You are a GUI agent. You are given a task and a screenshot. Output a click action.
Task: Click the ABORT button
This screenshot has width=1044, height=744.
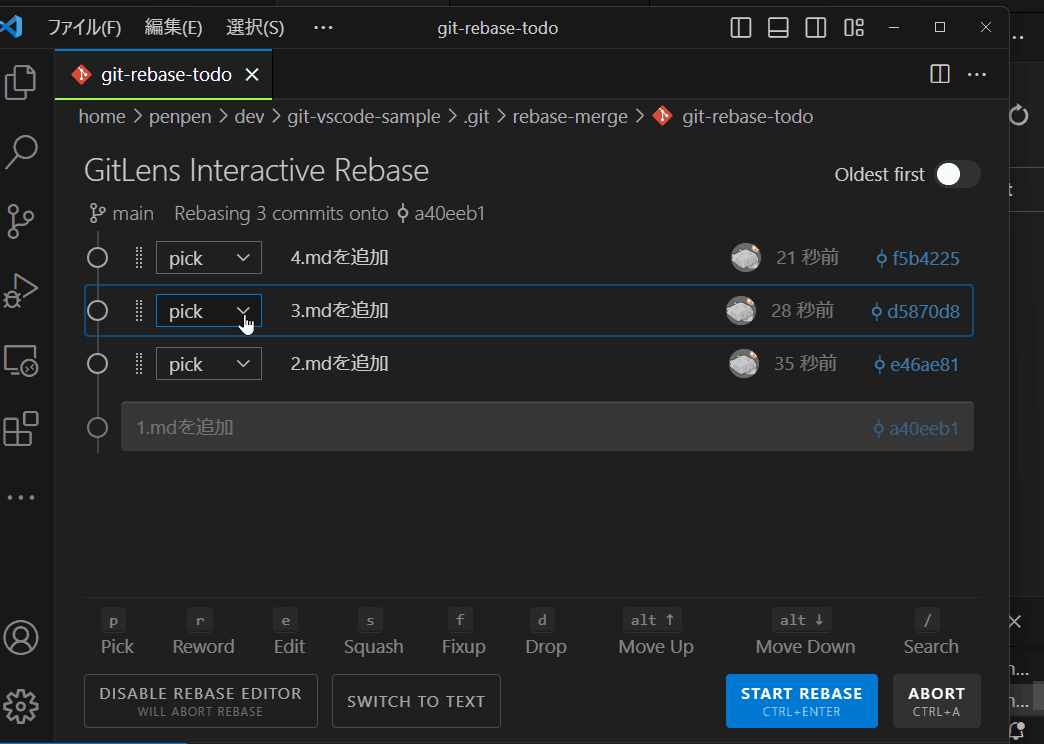point(936,701)
